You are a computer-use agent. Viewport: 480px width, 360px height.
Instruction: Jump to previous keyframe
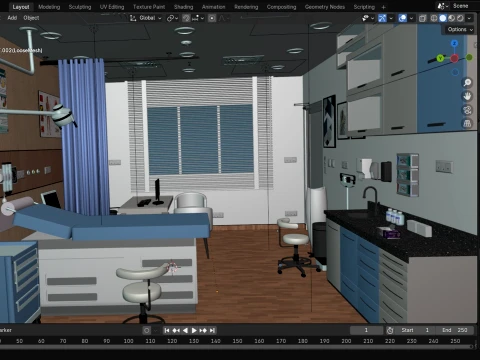point(176,330)
